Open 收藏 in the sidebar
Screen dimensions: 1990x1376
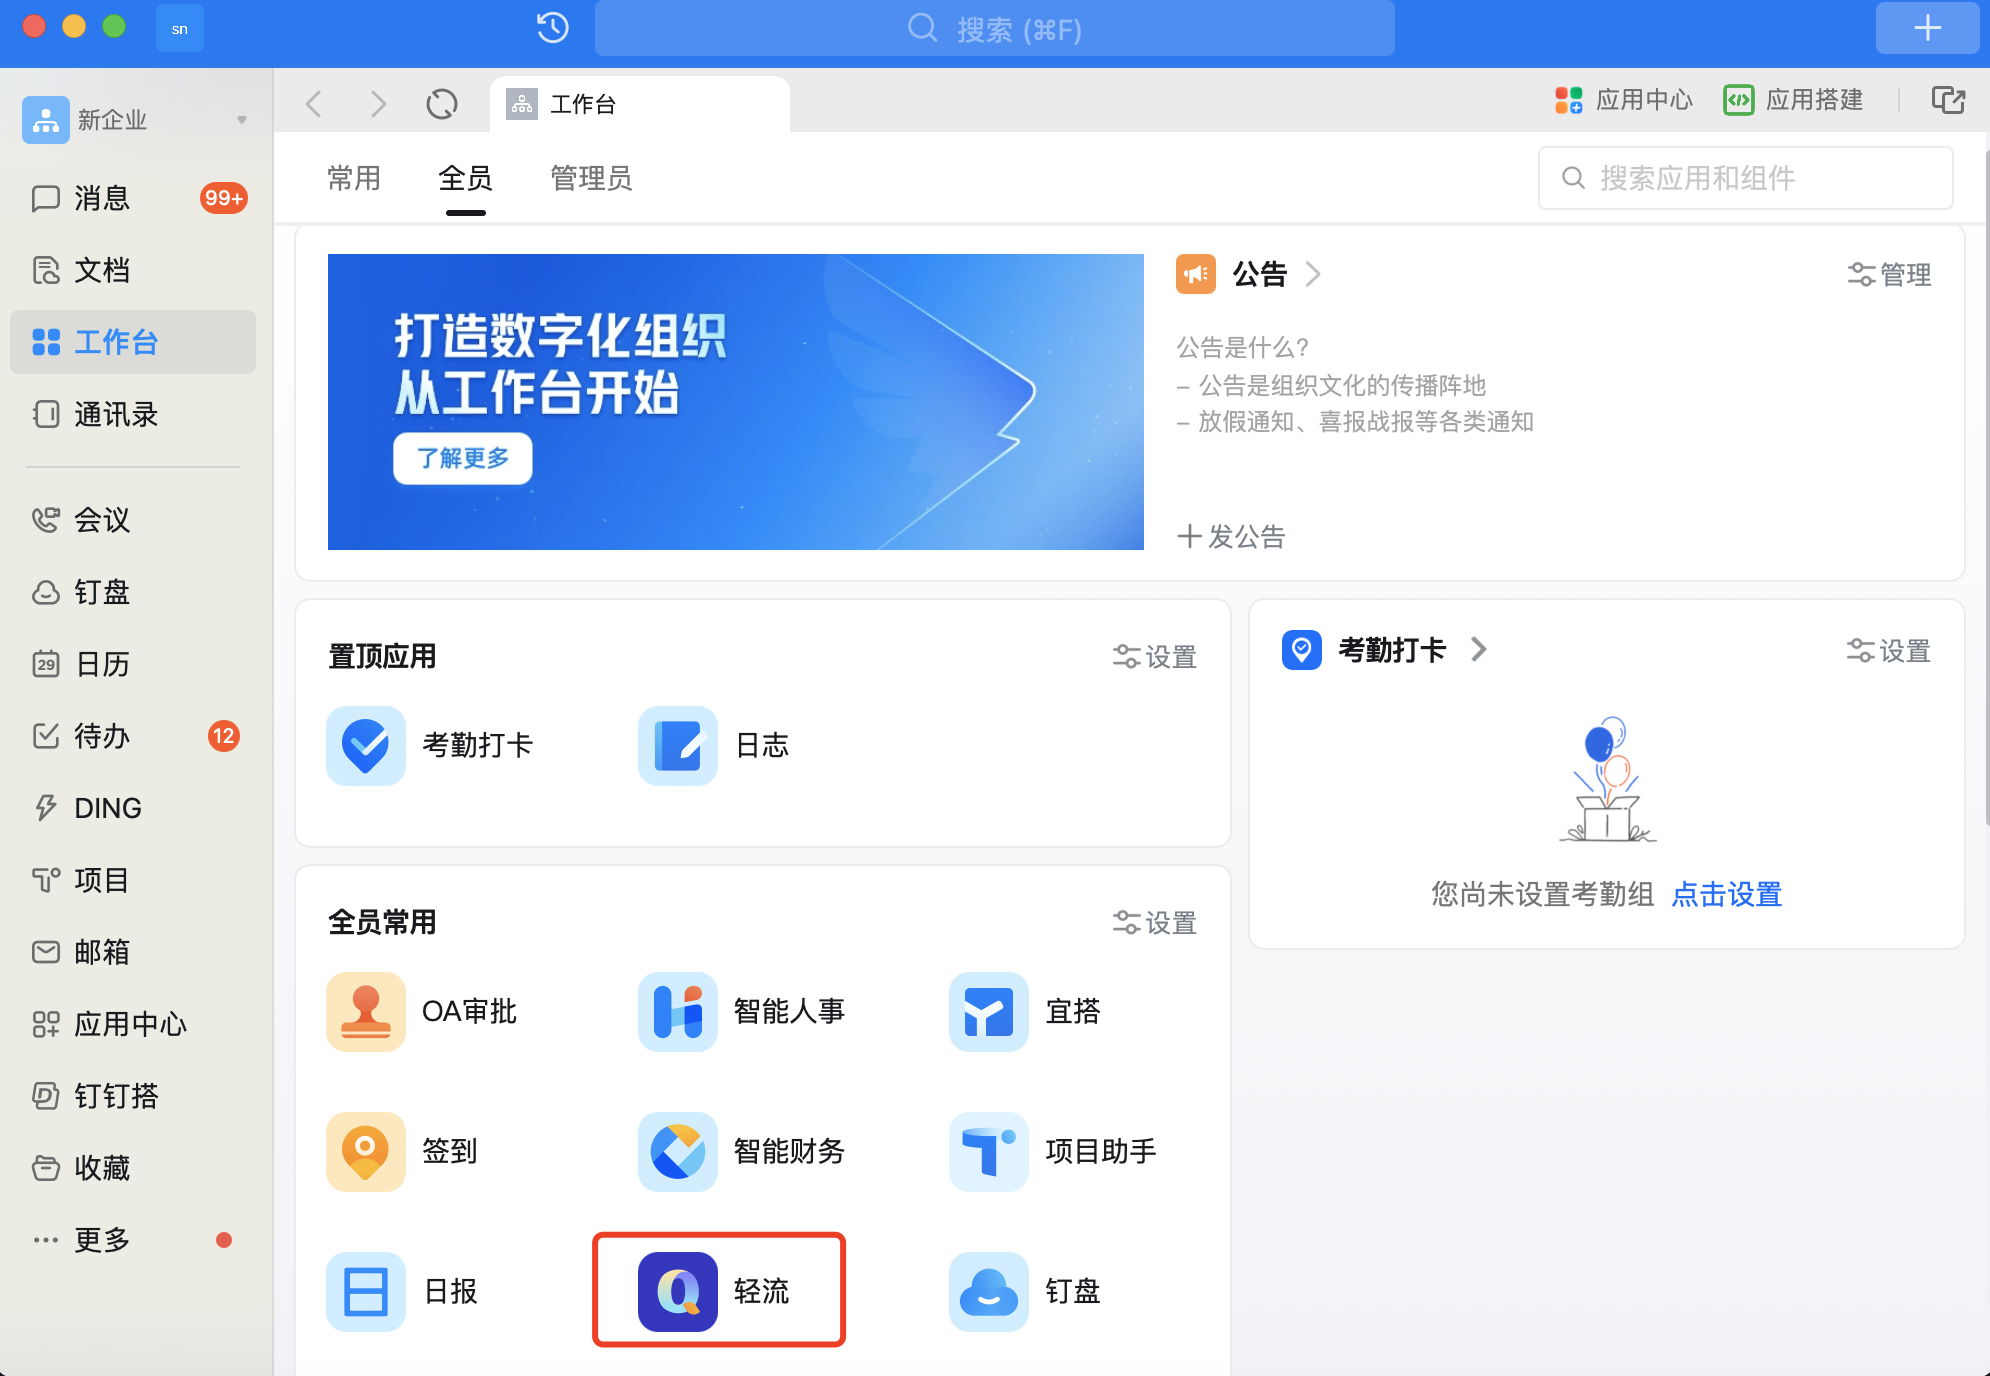point(133,1168)
